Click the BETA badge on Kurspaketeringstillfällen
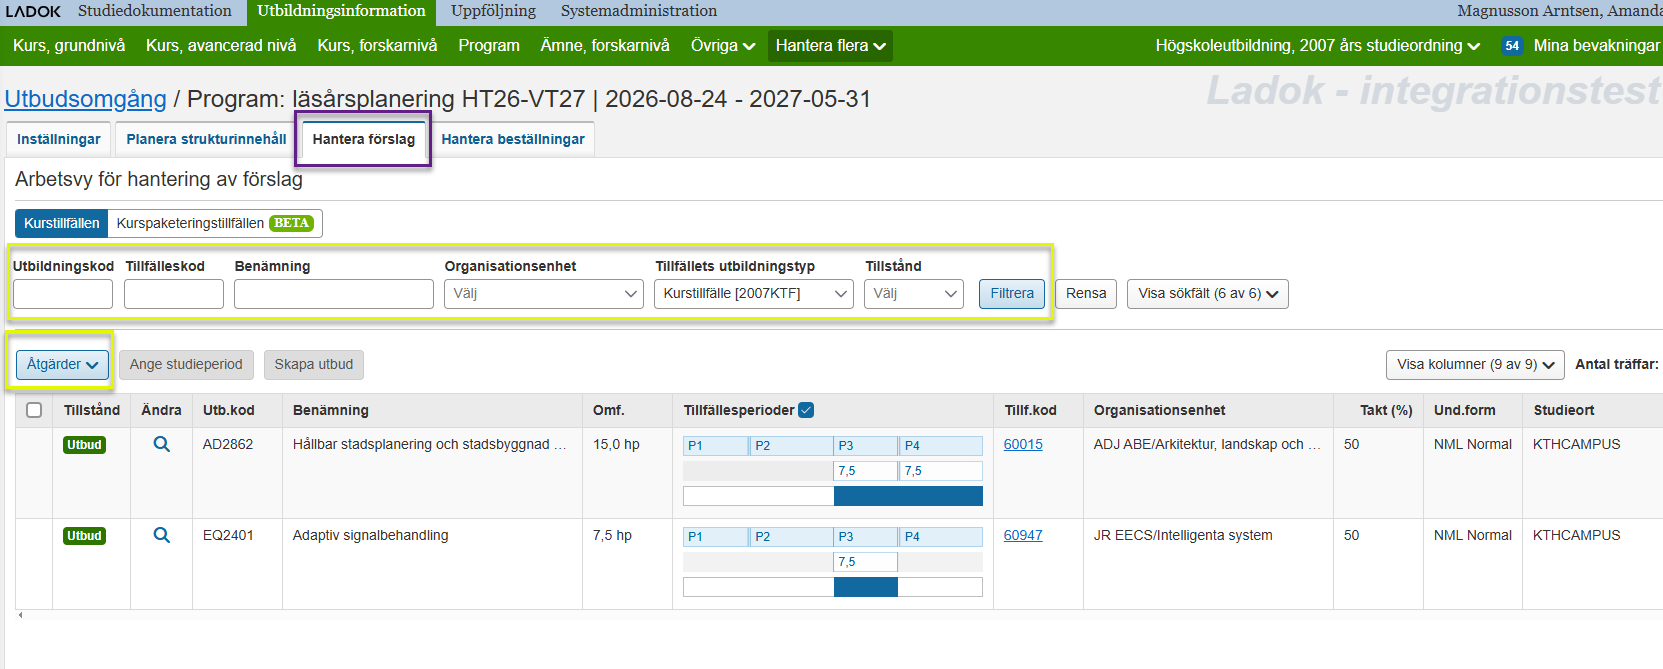 coord(291,223)
